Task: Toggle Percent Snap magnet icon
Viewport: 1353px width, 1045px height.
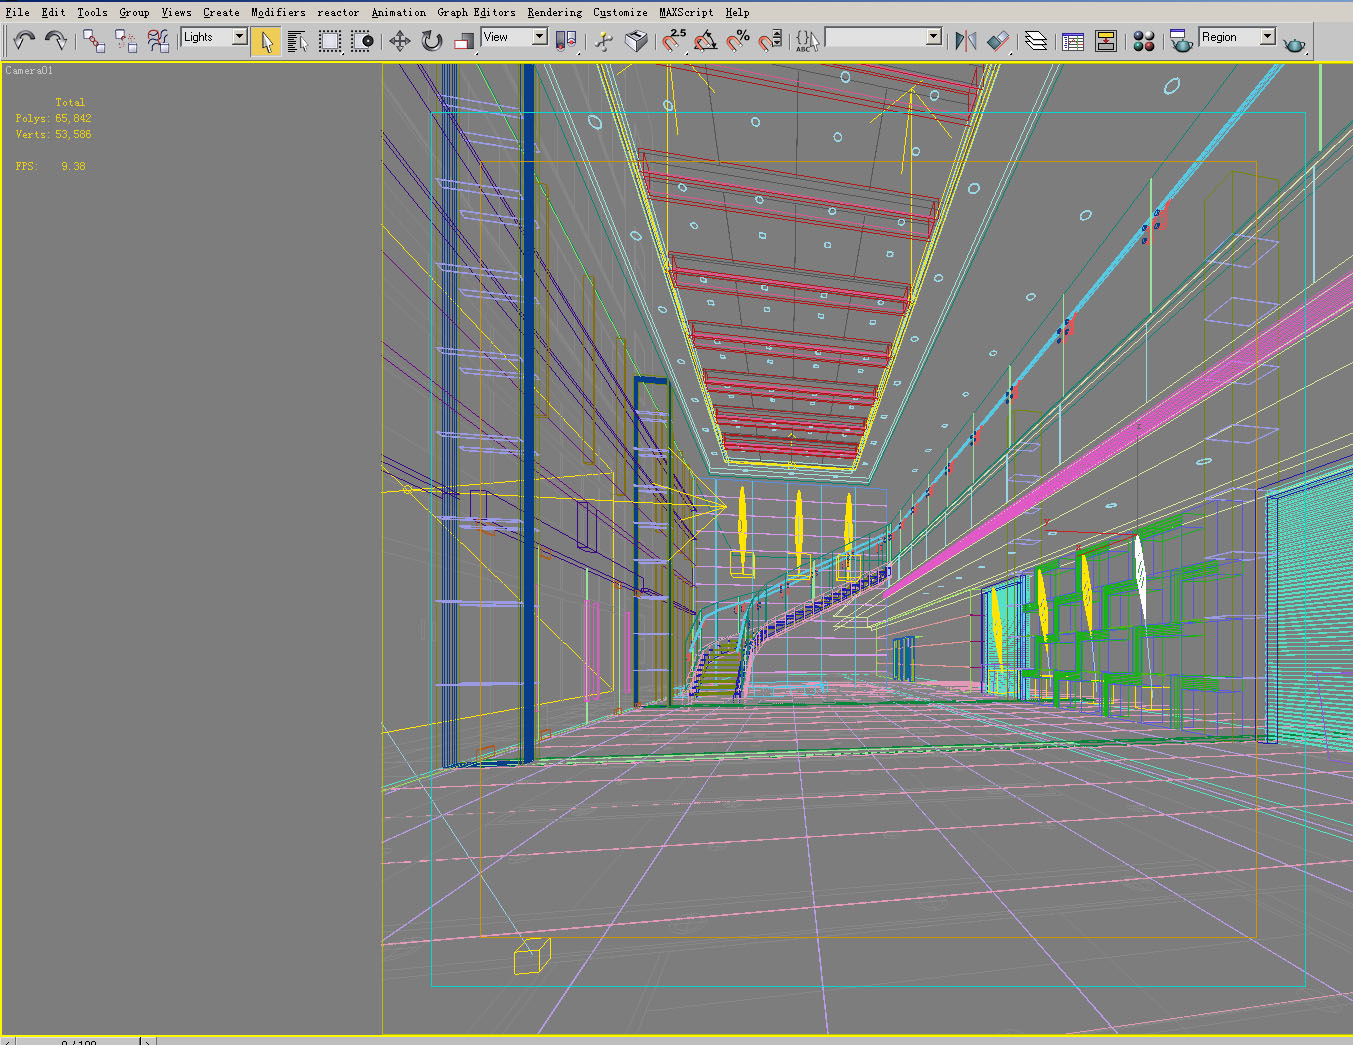Action: click(738, 40)
